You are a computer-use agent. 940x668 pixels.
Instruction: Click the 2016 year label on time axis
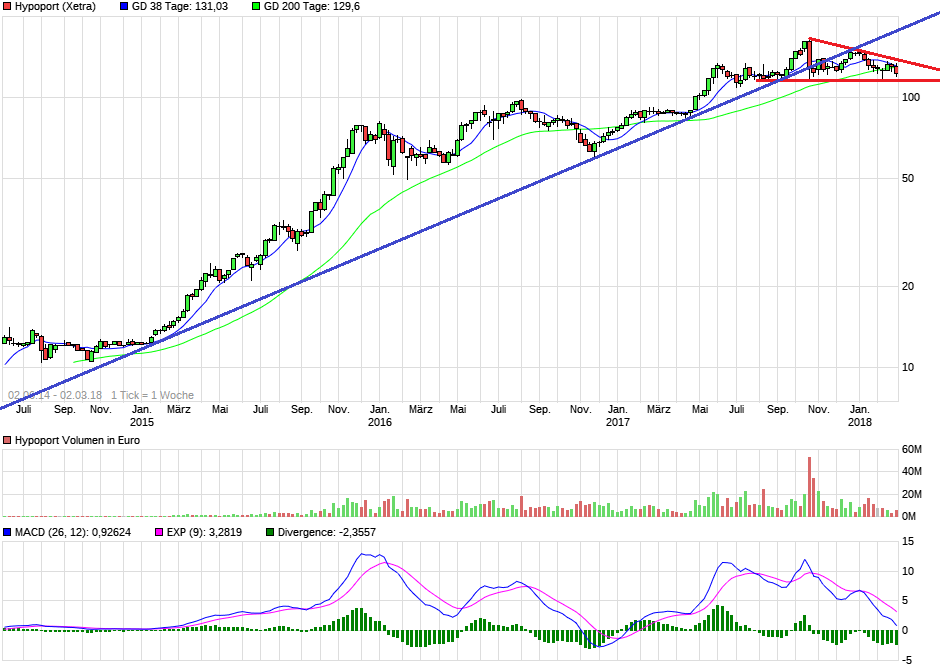(379, 422)
